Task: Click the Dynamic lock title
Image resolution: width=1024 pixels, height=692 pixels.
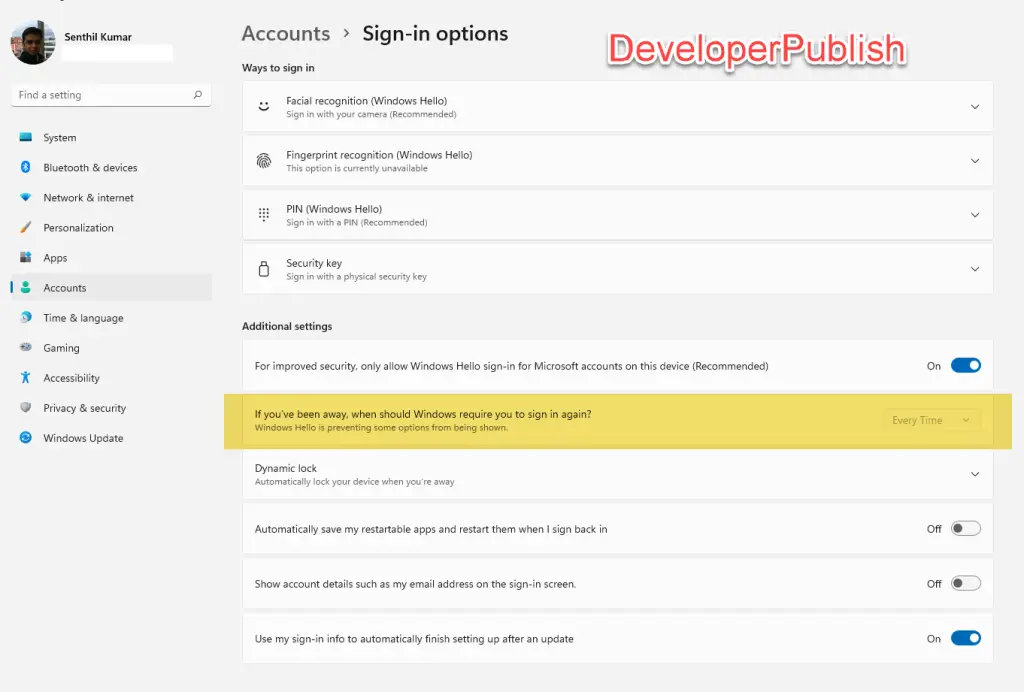Action: pos(285,468)
